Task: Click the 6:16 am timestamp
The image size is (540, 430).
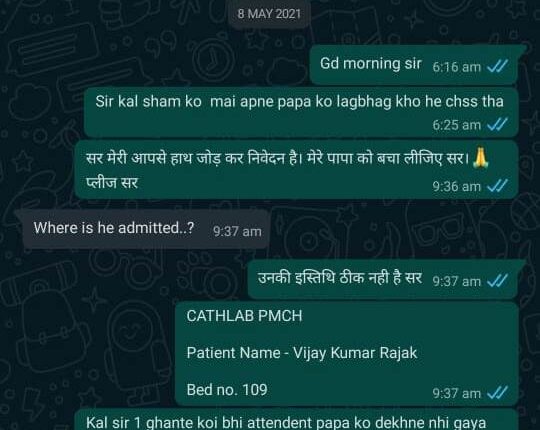Action: pyautogui.click(x=457, y=67)
